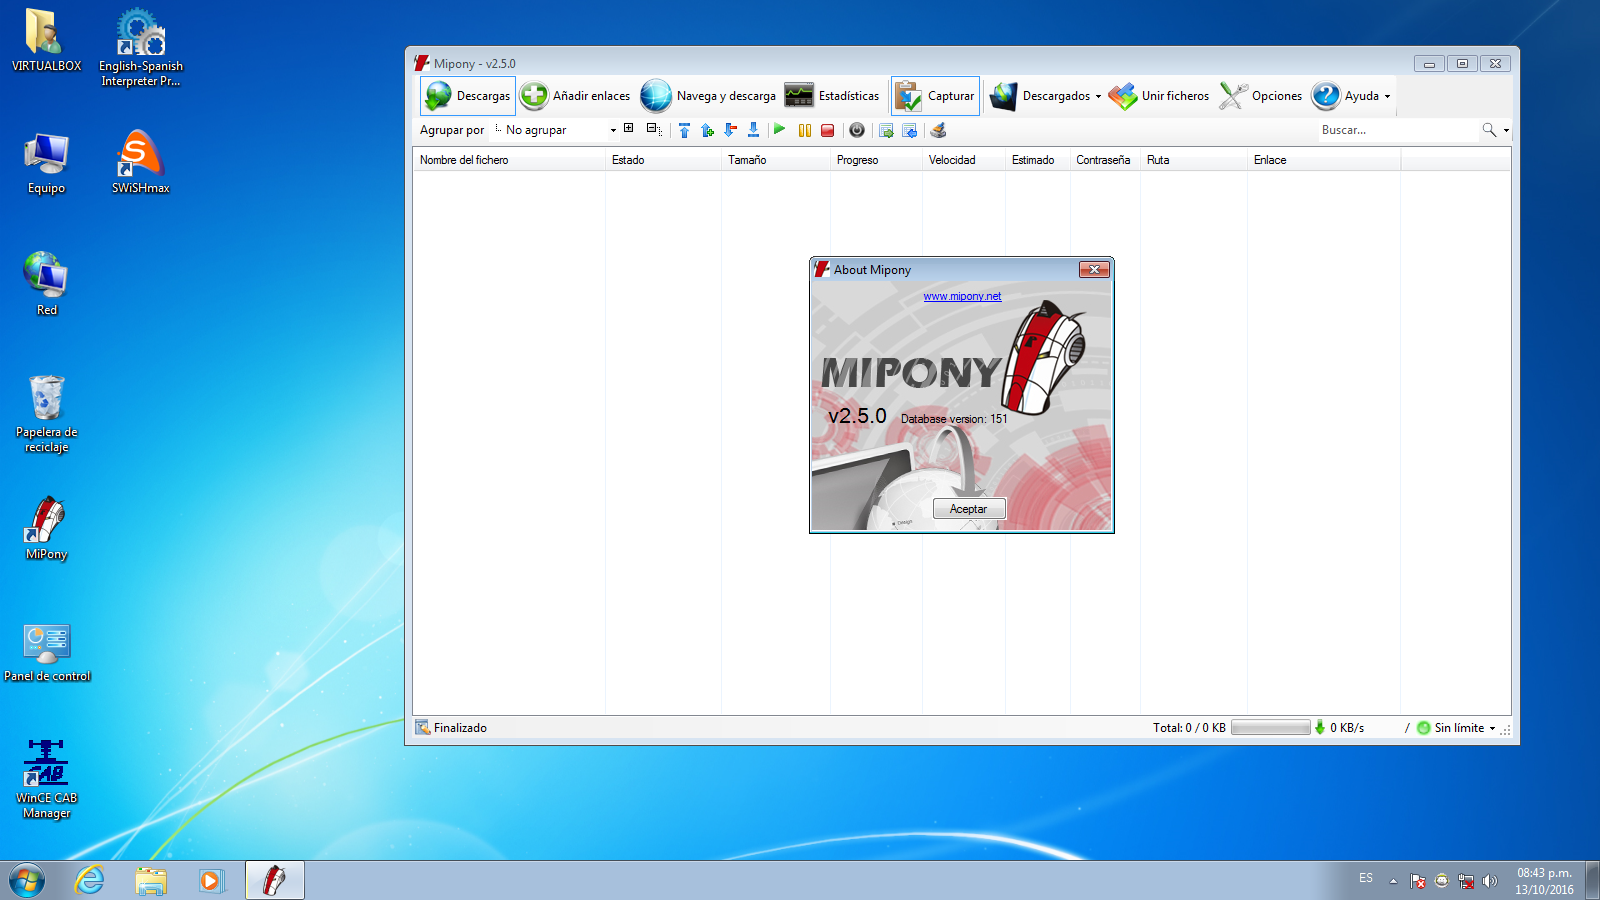Screen dimensions: 1600x900
Task: Show hidden system tray icons
Action: point(1393,881)
